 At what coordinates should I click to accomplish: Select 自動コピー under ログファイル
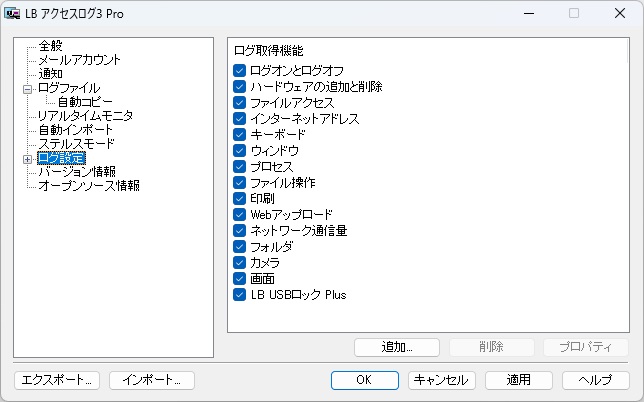(x=85, y=102)
